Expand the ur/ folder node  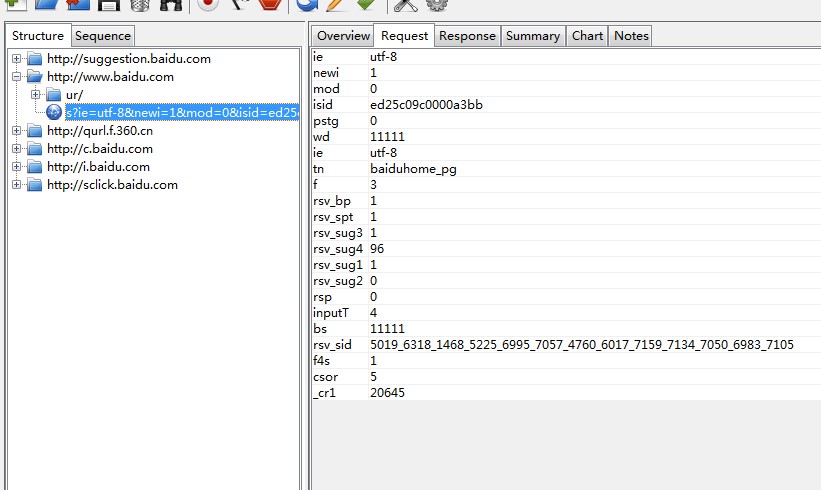(35, 95)
